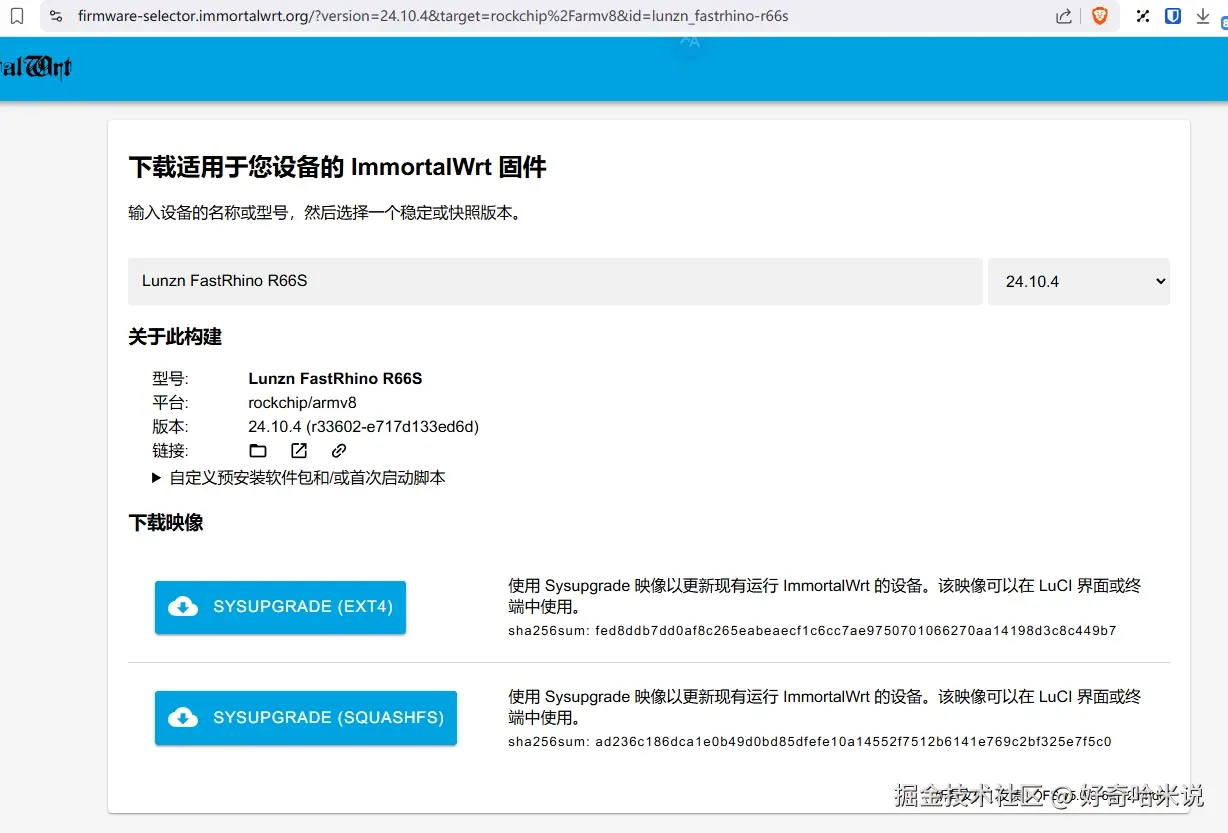Click the ImmortalWrt logo in the header
The width and height of the screenshot is (1228, 833).
coord(36,68)
